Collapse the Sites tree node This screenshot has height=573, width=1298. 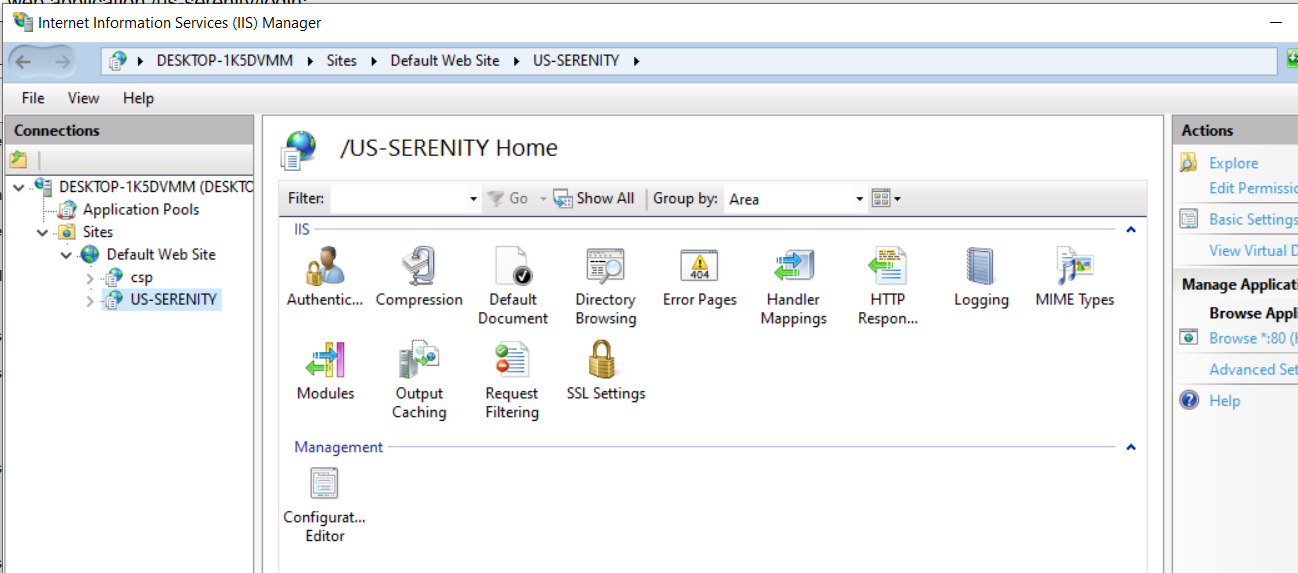point(43,232)
